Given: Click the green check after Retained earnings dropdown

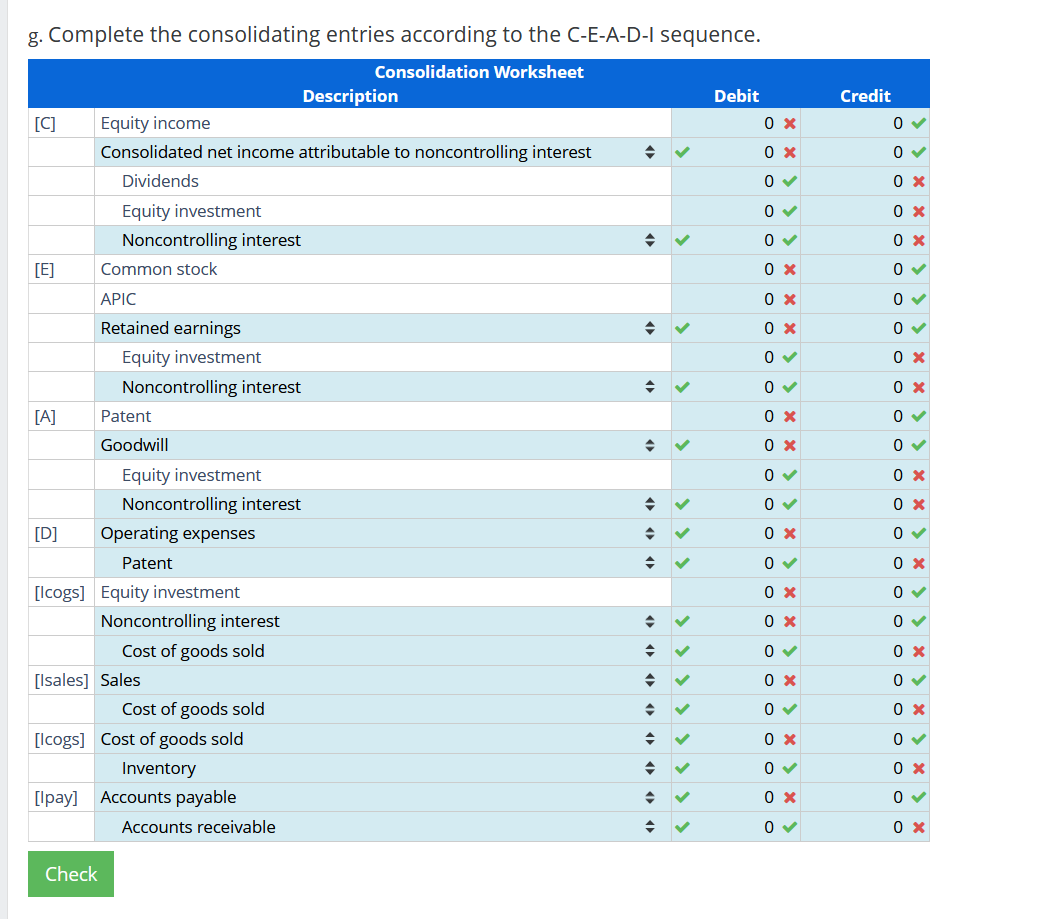Looking at the screenshot, I should pos(682,328).
